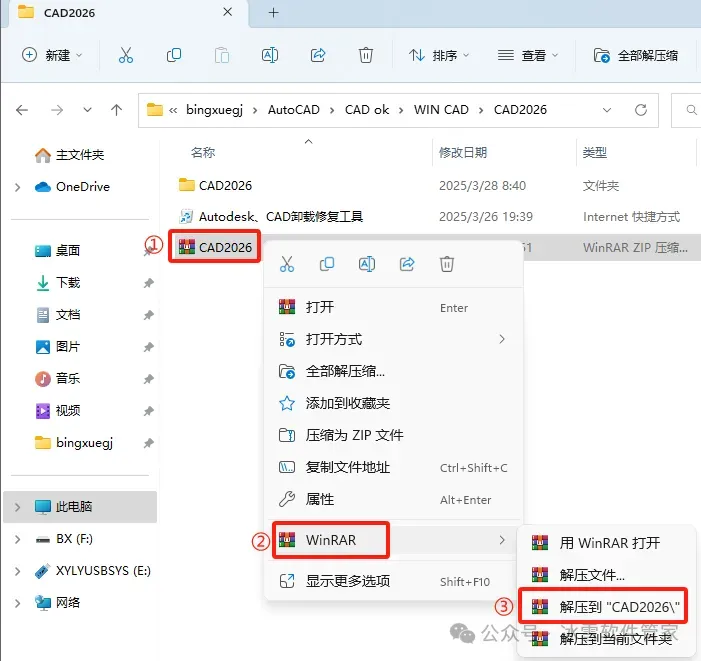Image resolution: width=701 pixels, height=661 pixels.
Task: Click the CAD ok breadcrumb segment
Action: (367, 110)
